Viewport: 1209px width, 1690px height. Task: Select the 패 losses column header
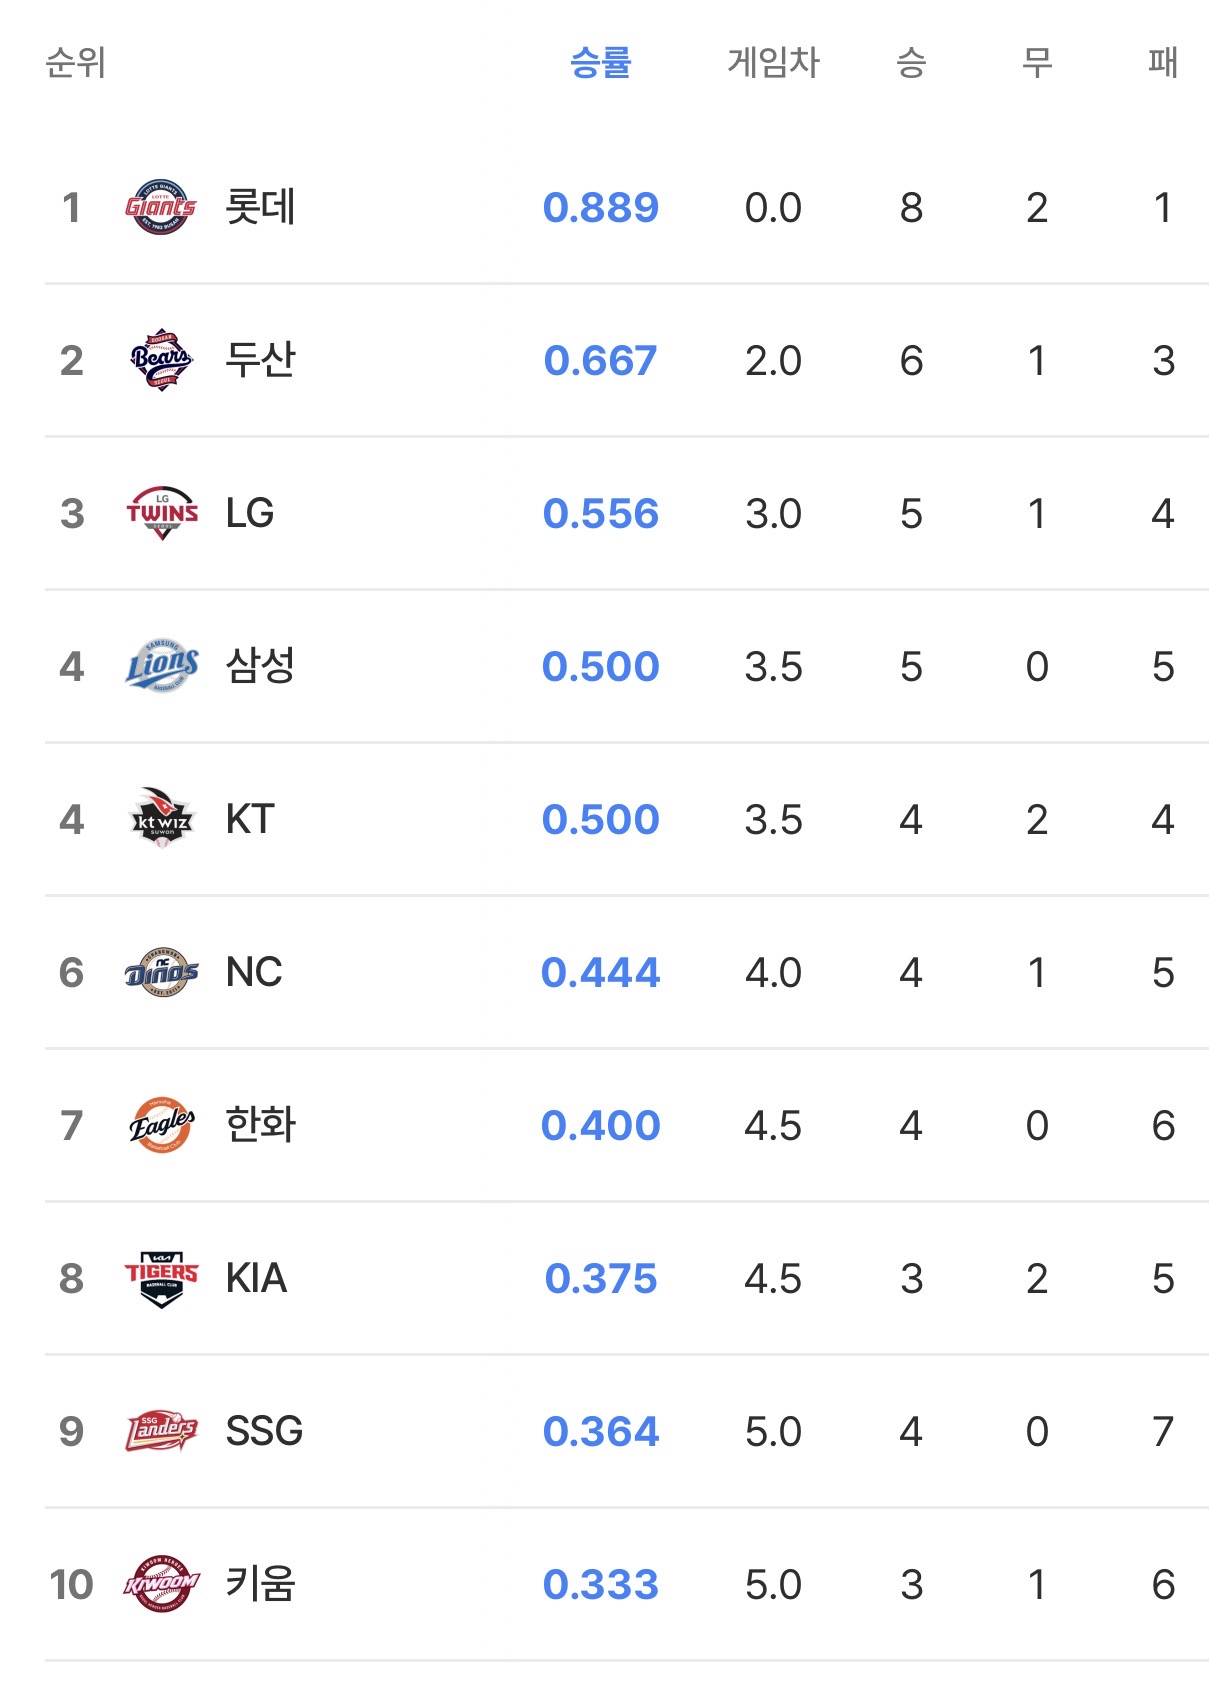[1162, 63]
